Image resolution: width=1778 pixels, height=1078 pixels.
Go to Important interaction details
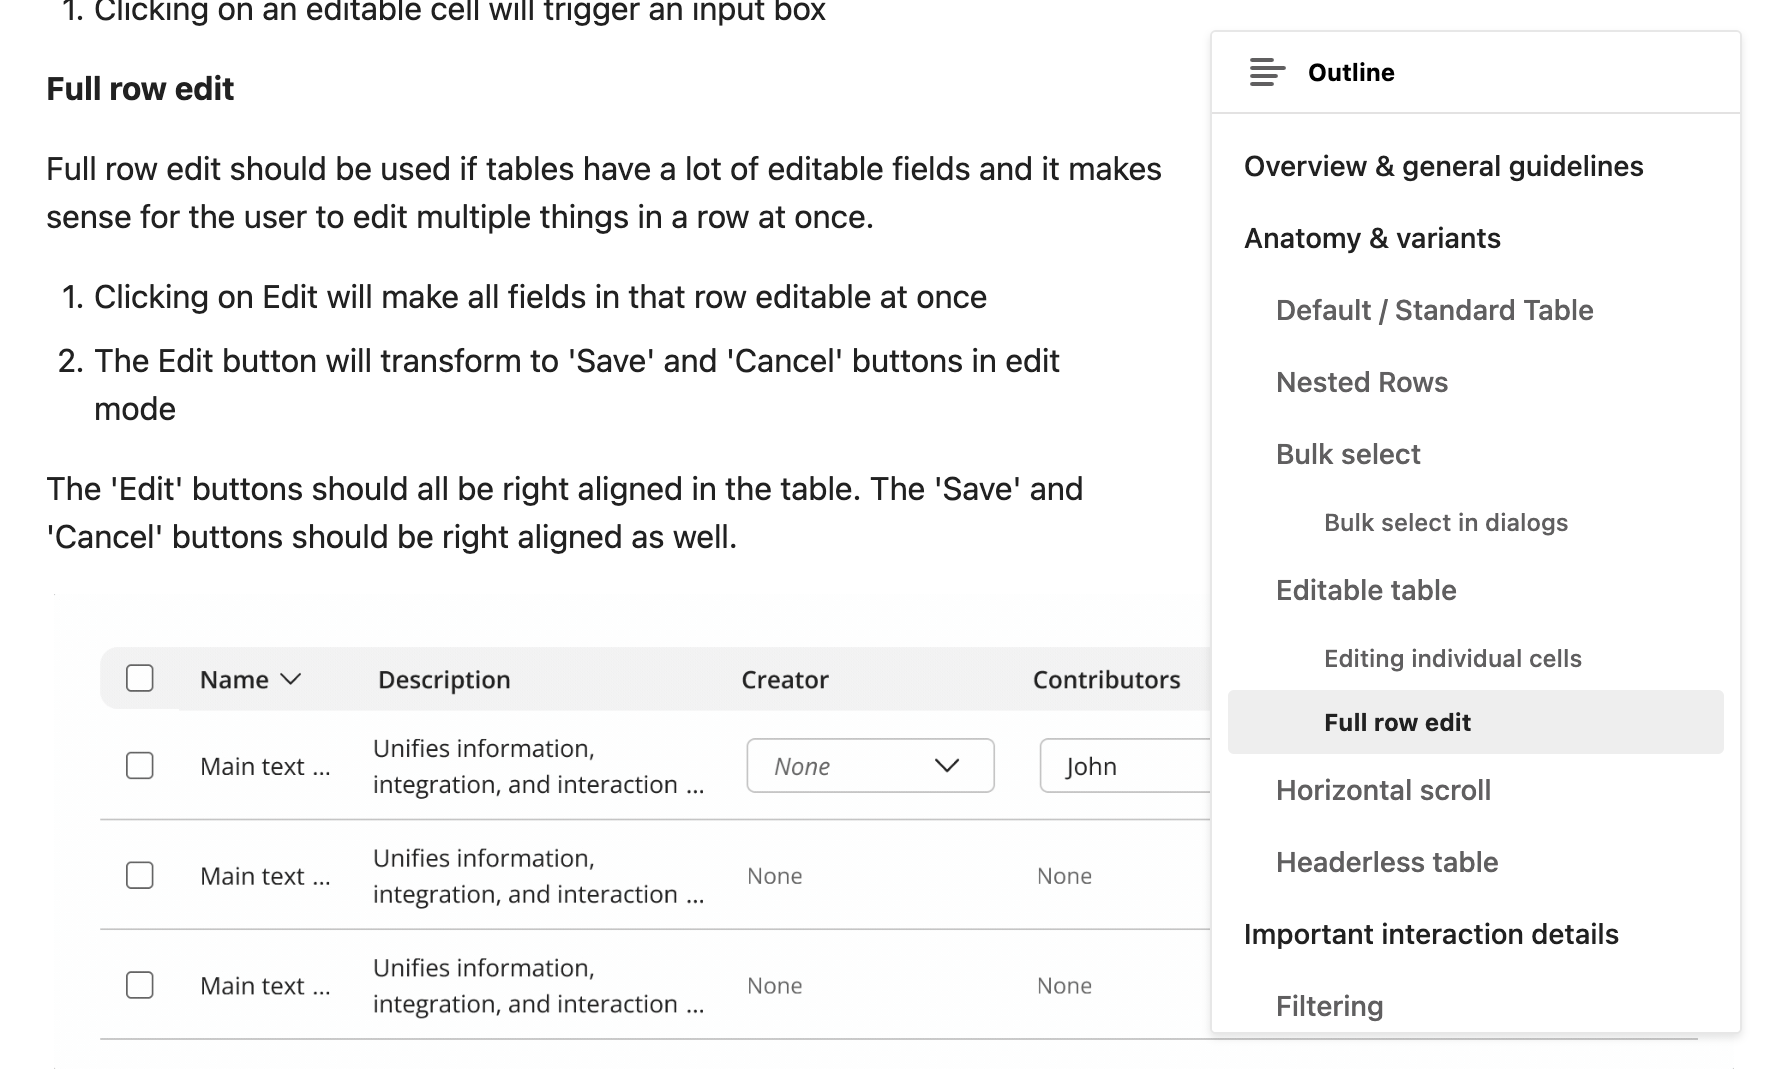pyautogui.click(x=1431, y=934)
